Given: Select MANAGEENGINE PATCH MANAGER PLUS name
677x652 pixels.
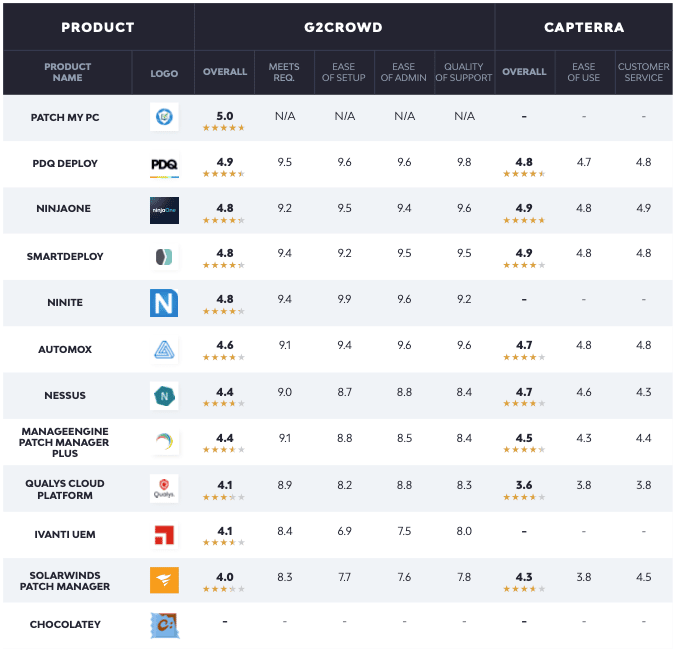Looking at the screenshot, I should click(x=64, y=443).
